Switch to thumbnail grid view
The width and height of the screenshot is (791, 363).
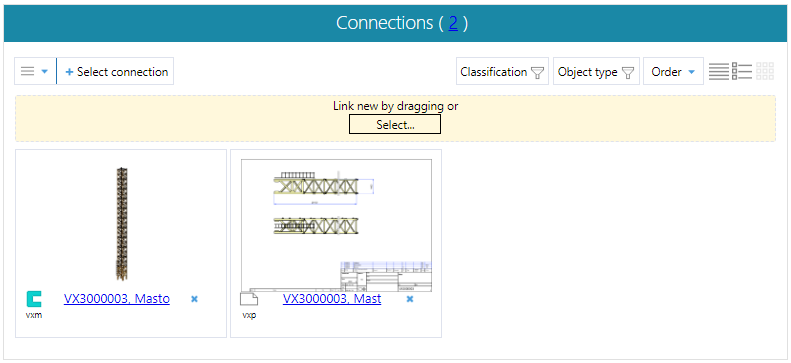pos(765,72)
